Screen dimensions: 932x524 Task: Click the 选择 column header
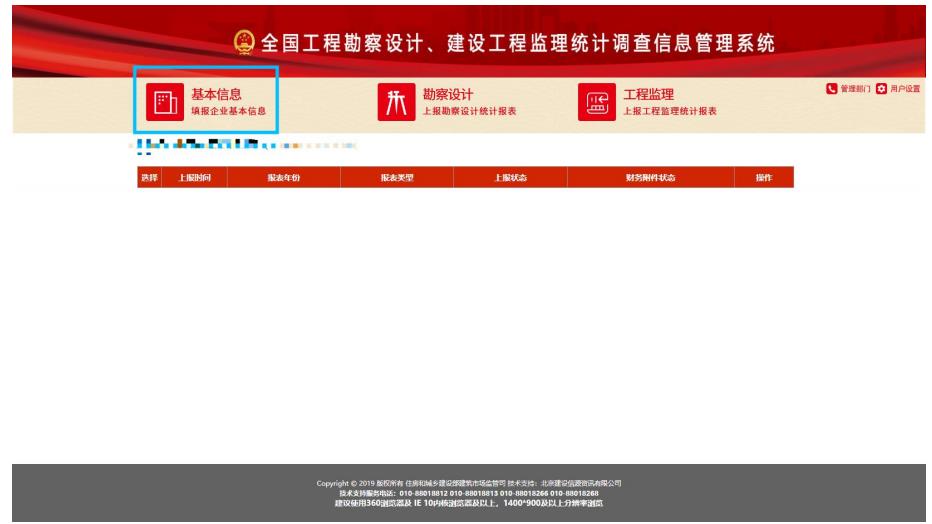[x=149, y=177]
